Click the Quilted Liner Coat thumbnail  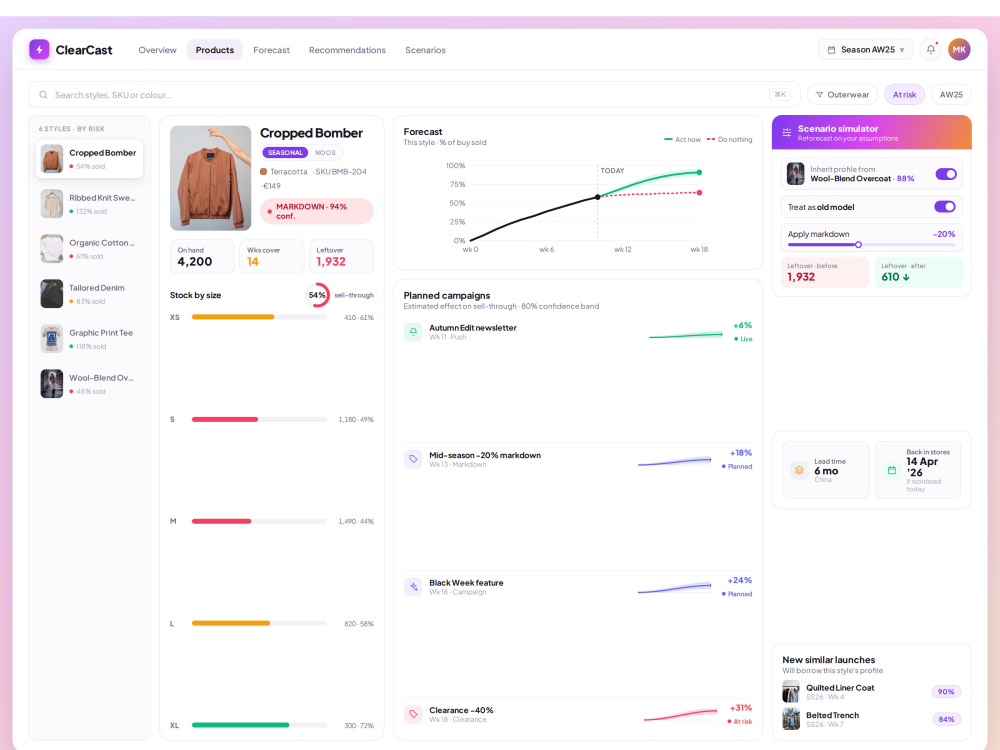pos(791,691)
